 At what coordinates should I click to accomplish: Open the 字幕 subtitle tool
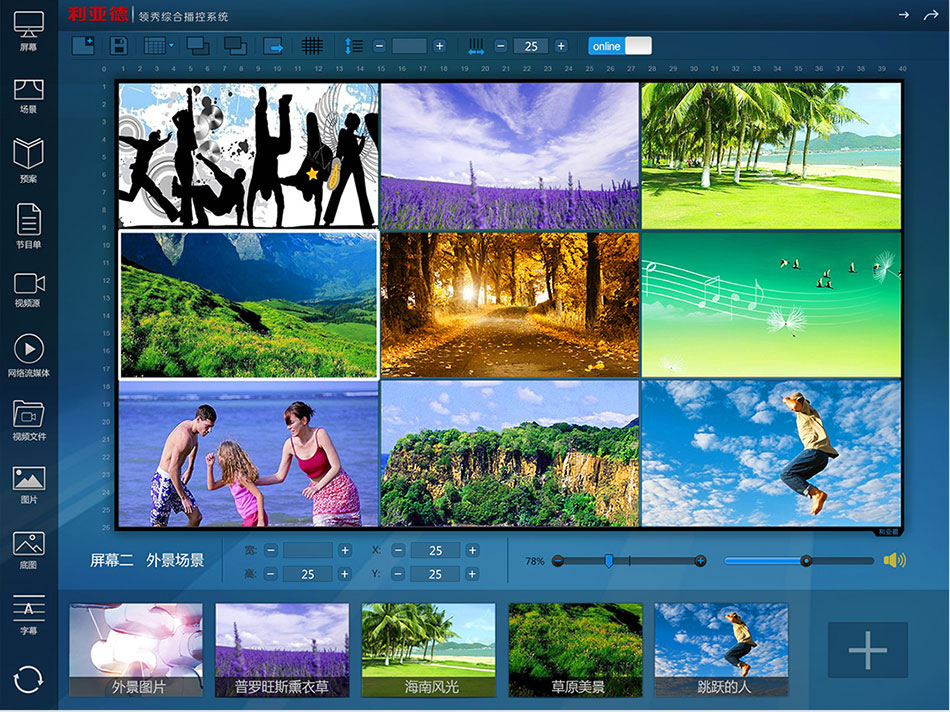(x=29, y=612)
